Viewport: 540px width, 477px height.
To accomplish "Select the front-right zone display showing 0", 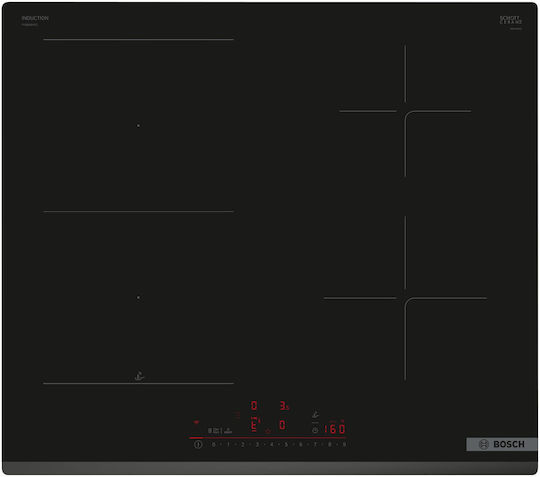I will click(282, 425).
